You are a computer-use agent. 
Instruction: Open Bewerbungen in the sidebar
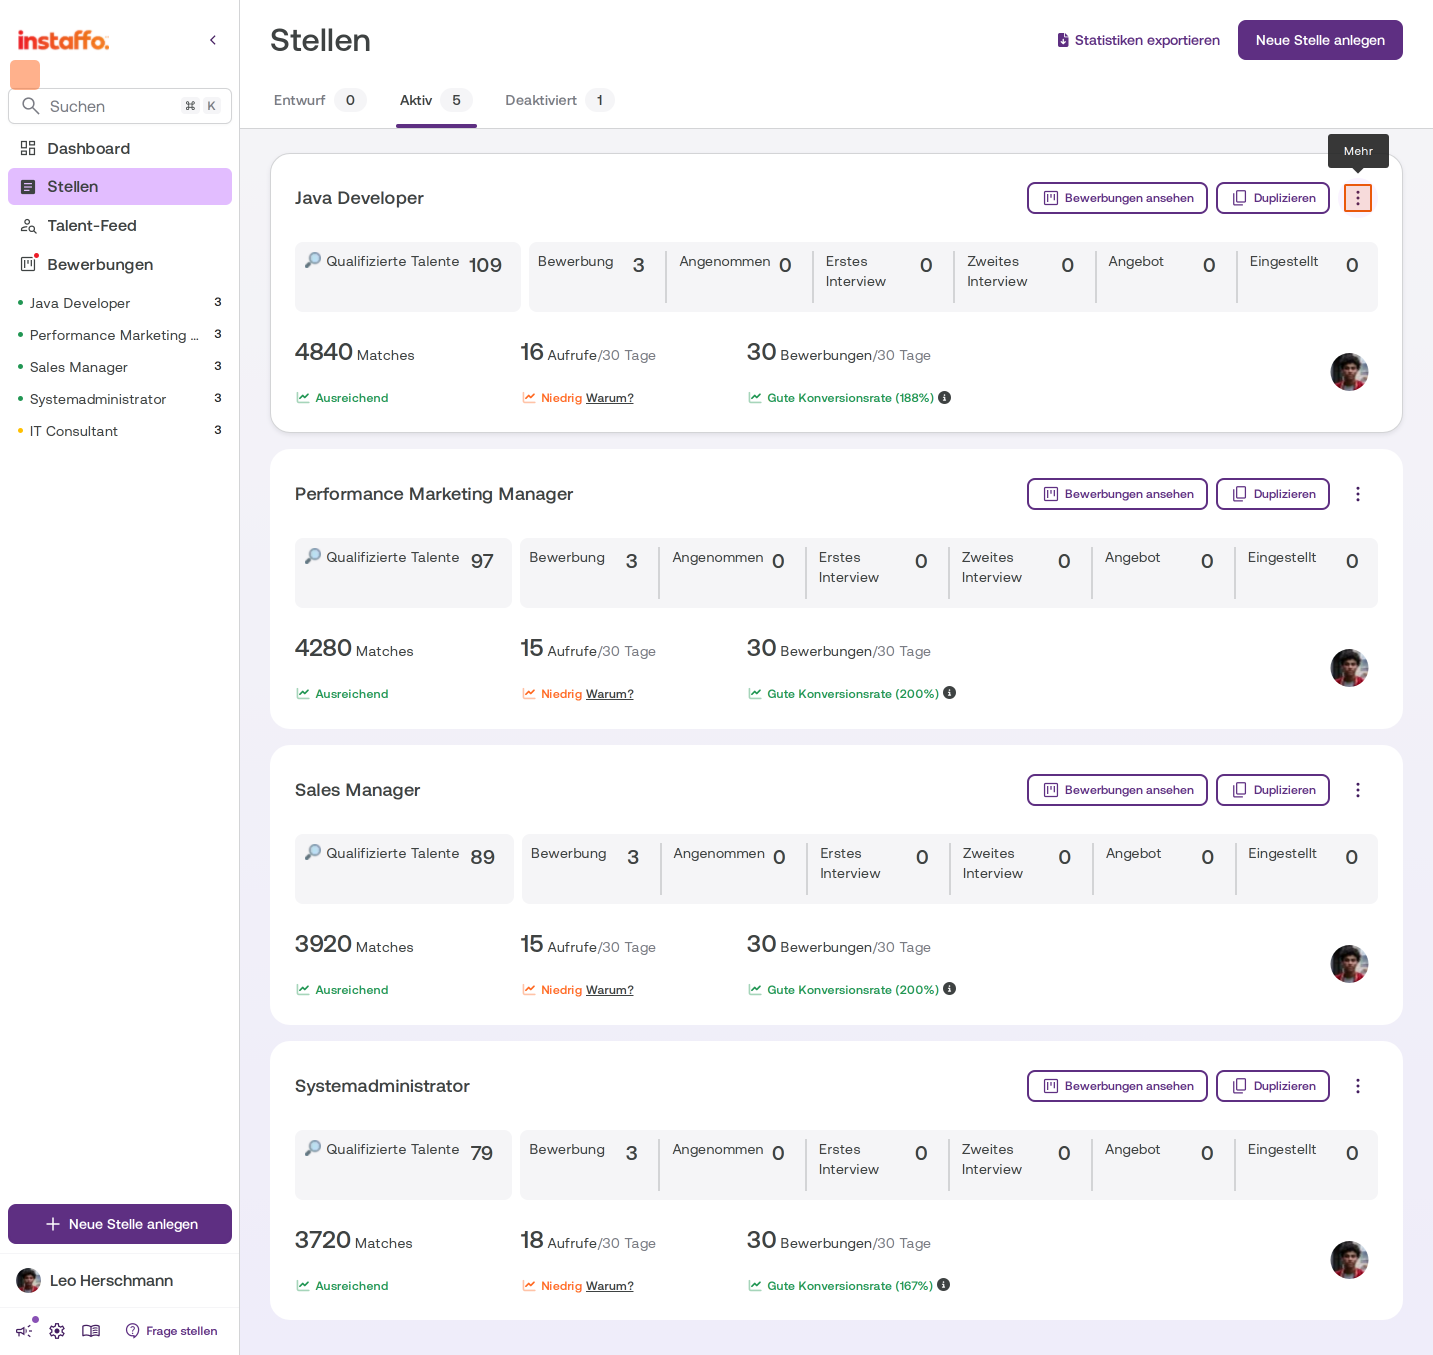120,265
